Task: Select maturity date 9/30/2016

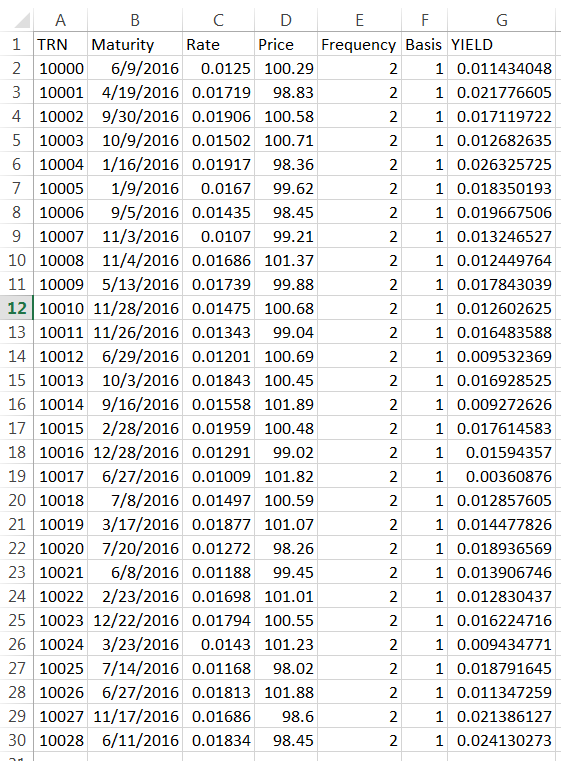Action: pos(135,116)
